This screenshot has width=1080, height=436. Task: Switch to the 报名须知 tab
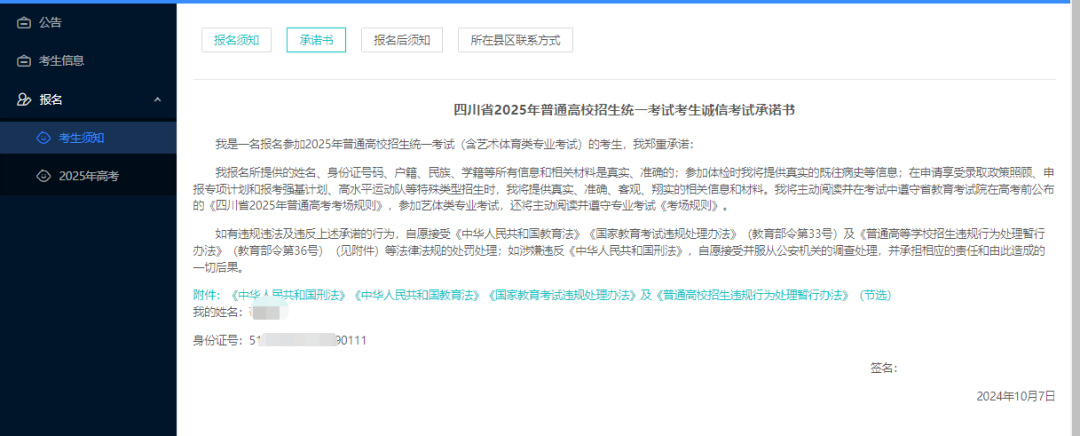click(236, 40)
